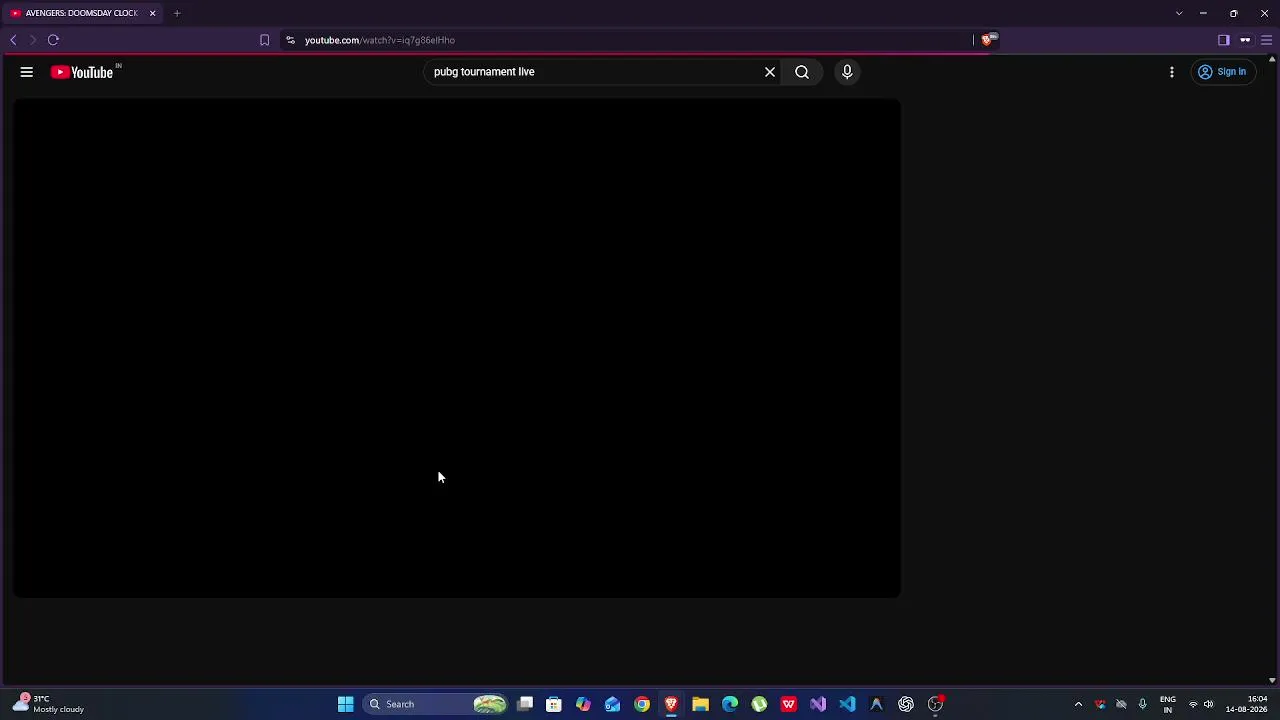Image resolution: width=1280 pixels, height=720 pixels.
Task: Show hidden system tray icons
Action: click(1078, 704)
